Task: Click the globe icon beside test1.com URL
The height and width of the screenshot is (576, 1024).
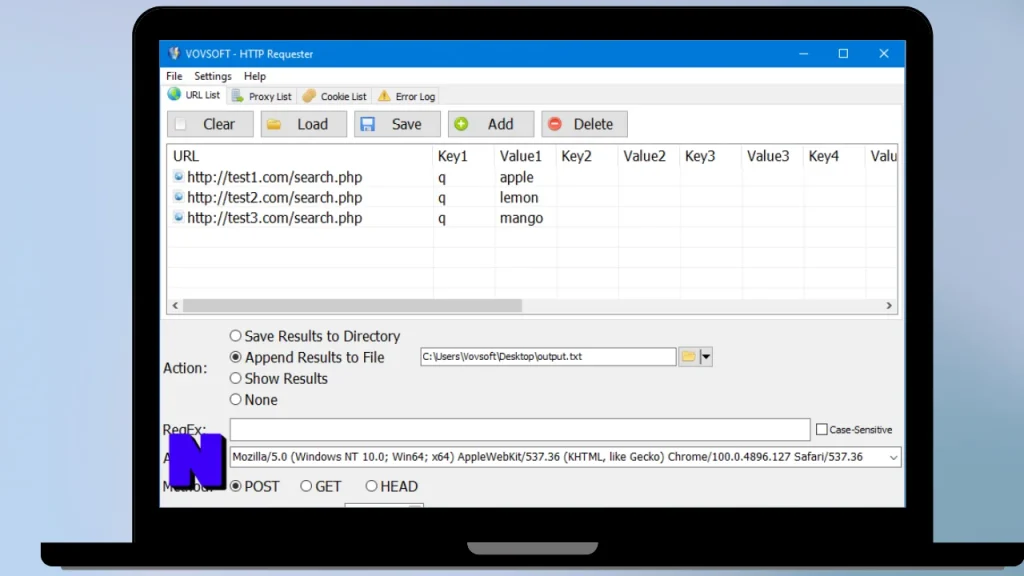Action: pos(178,176)
